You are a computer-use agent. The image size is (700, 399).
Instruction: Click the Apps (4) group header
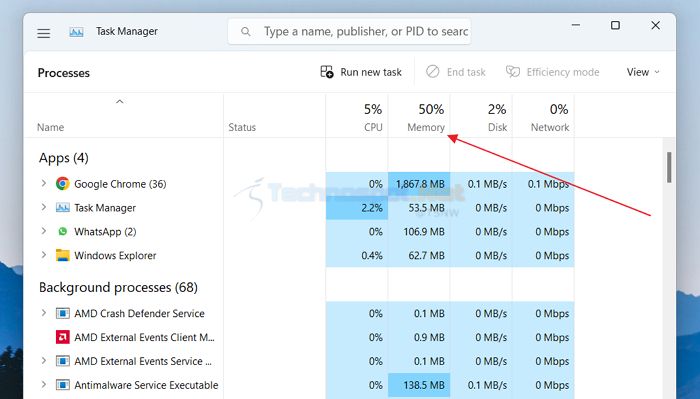click(63, 158)
